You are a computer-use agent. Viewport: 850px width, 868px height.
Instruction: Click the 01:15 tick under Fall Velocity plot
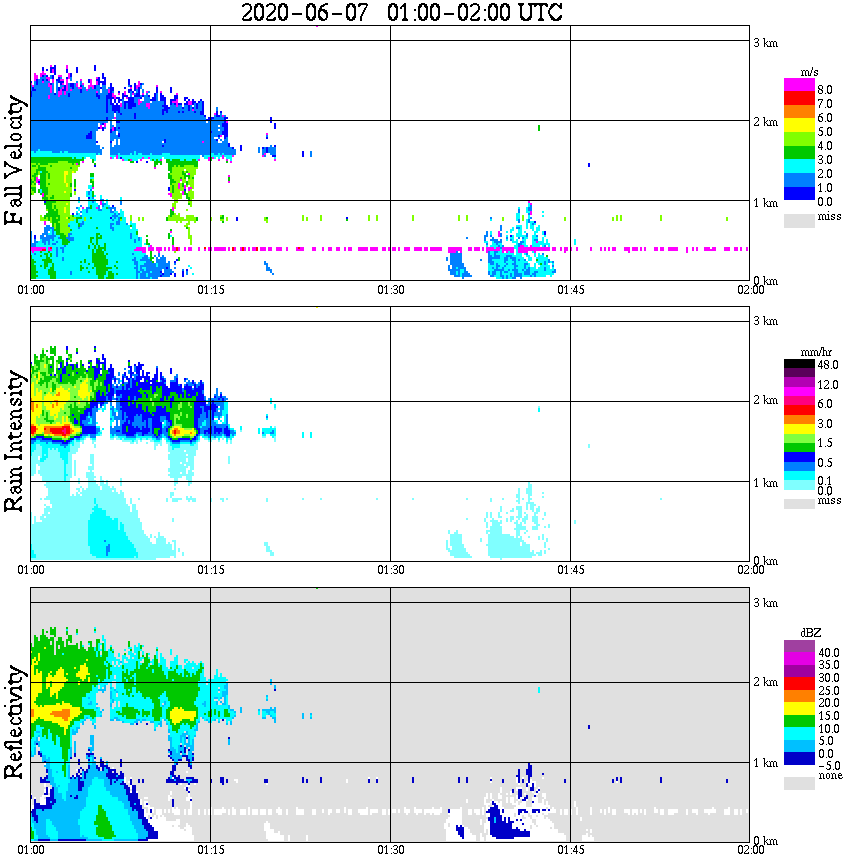[211, 290]
